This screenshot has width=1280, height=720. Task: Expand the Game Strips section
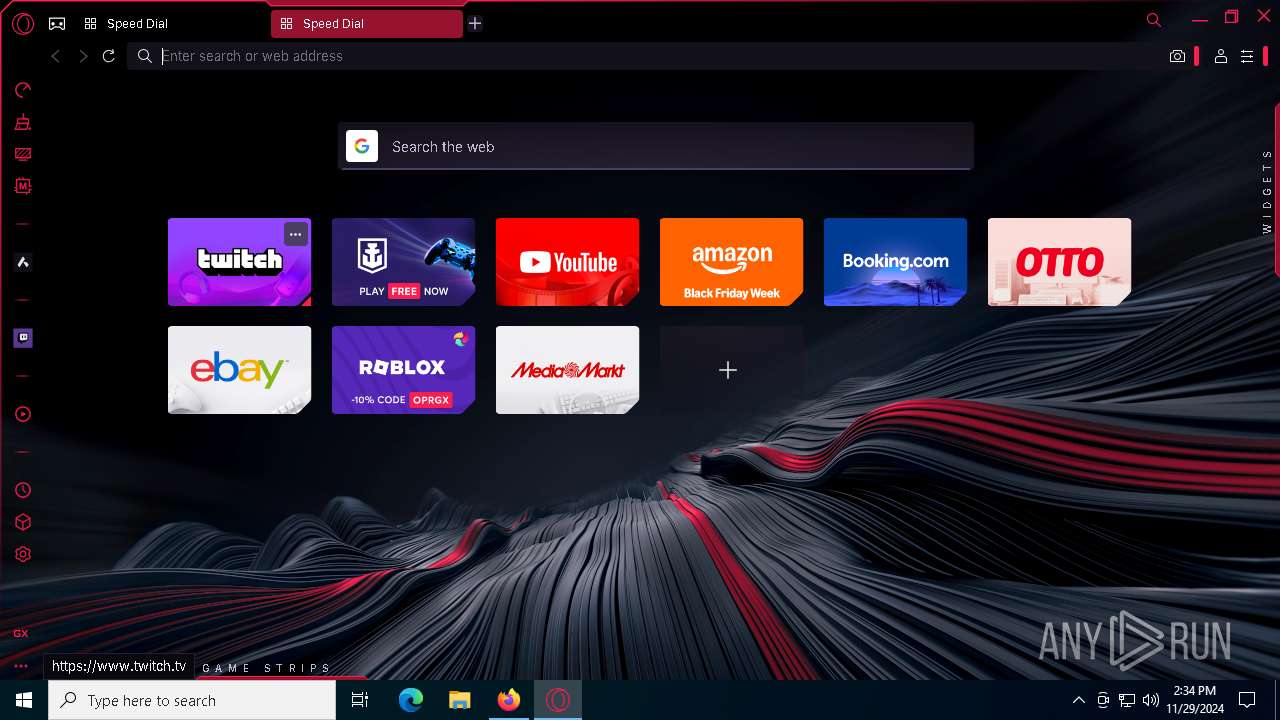point(267,668)
